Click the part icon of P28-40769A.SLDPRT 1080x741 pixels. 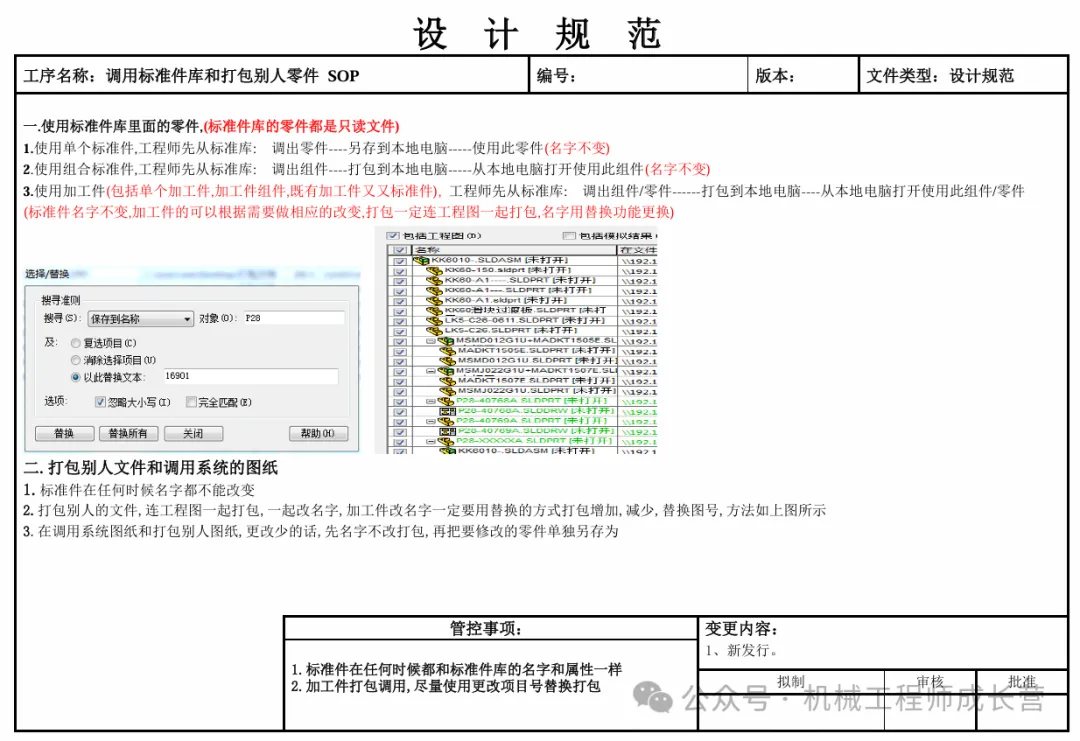446,421
